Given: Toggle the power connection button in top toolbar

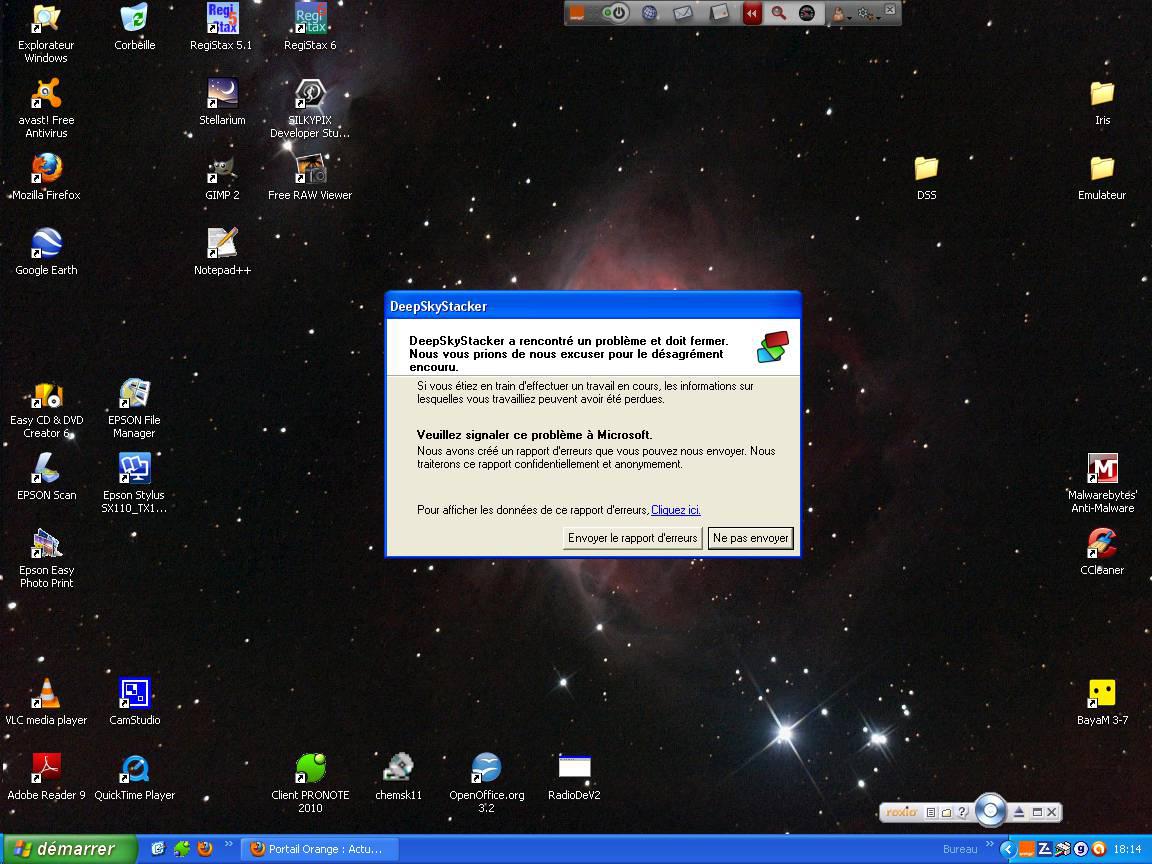Looking at the screenshot, I should pos(616,13).
